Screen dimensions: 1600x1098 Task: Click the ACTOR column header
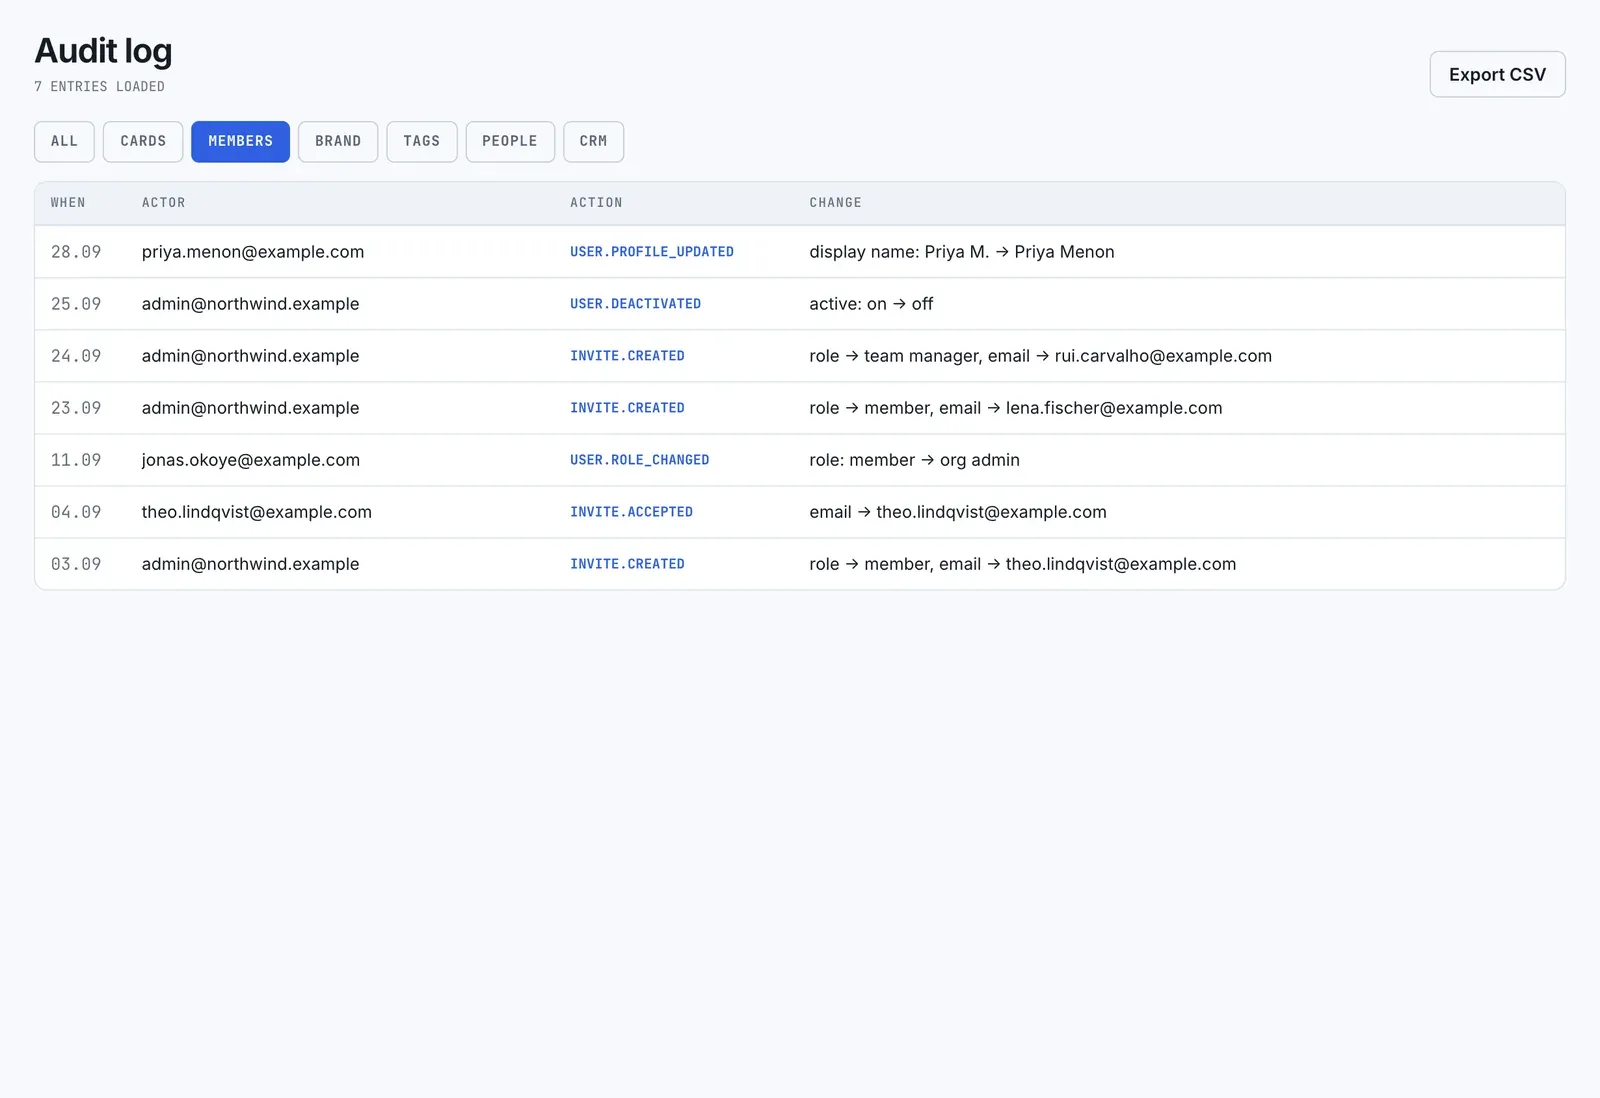point(164,203)
